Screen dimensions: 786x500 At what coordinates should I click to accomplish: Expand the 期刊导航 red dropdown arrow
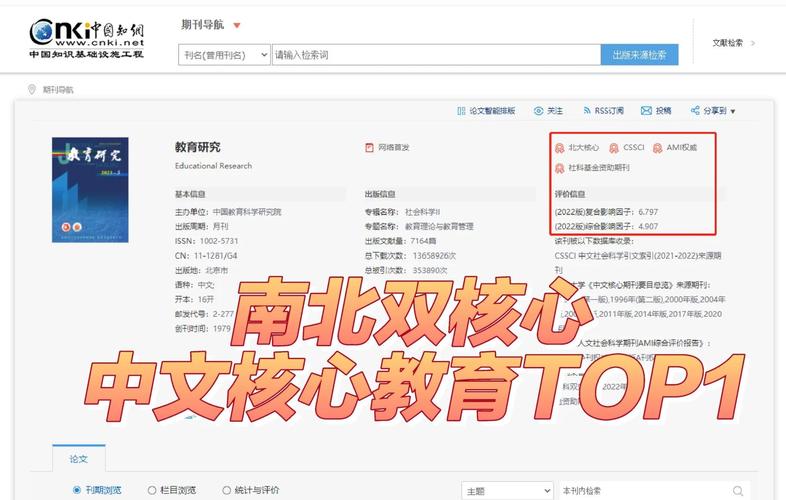click(x=237, y=26)
